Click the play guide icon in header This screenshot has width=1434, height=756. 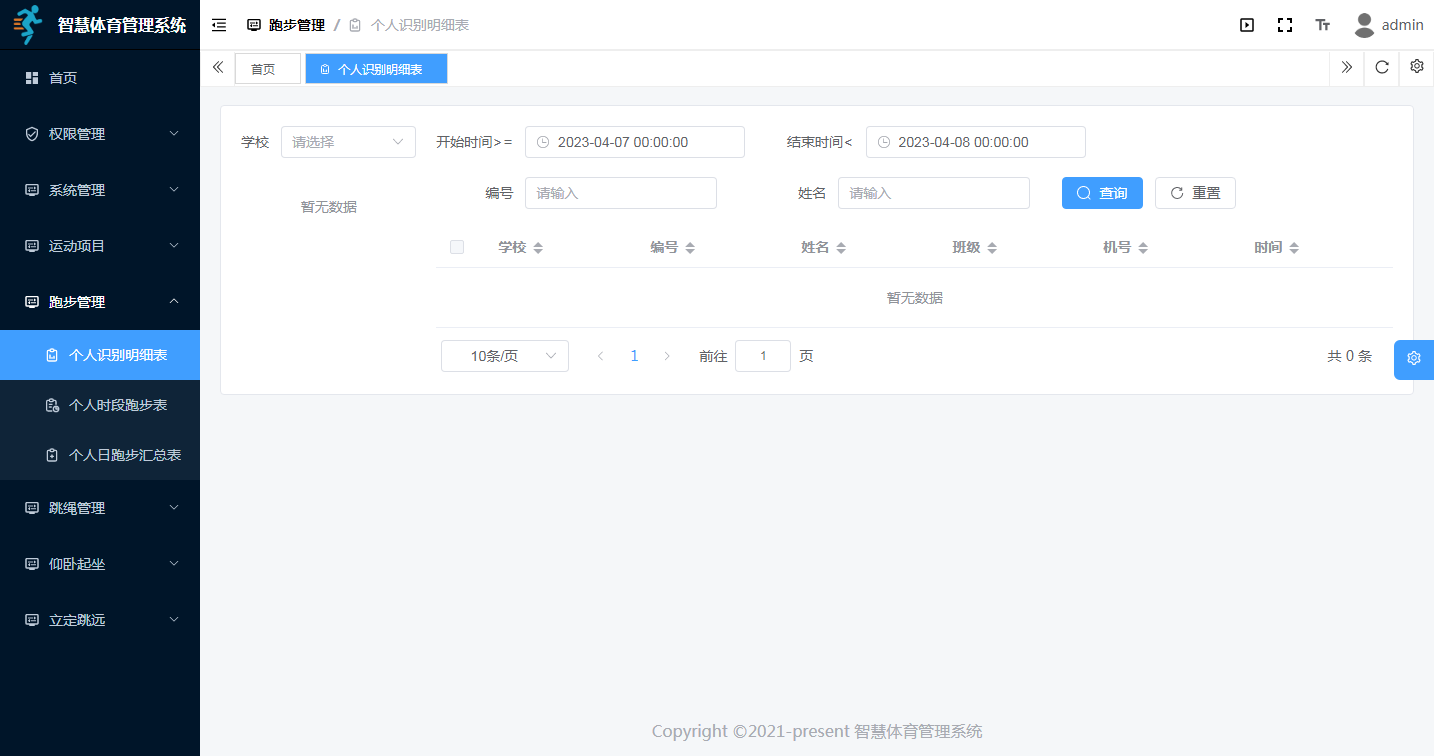coord(1247,25)
